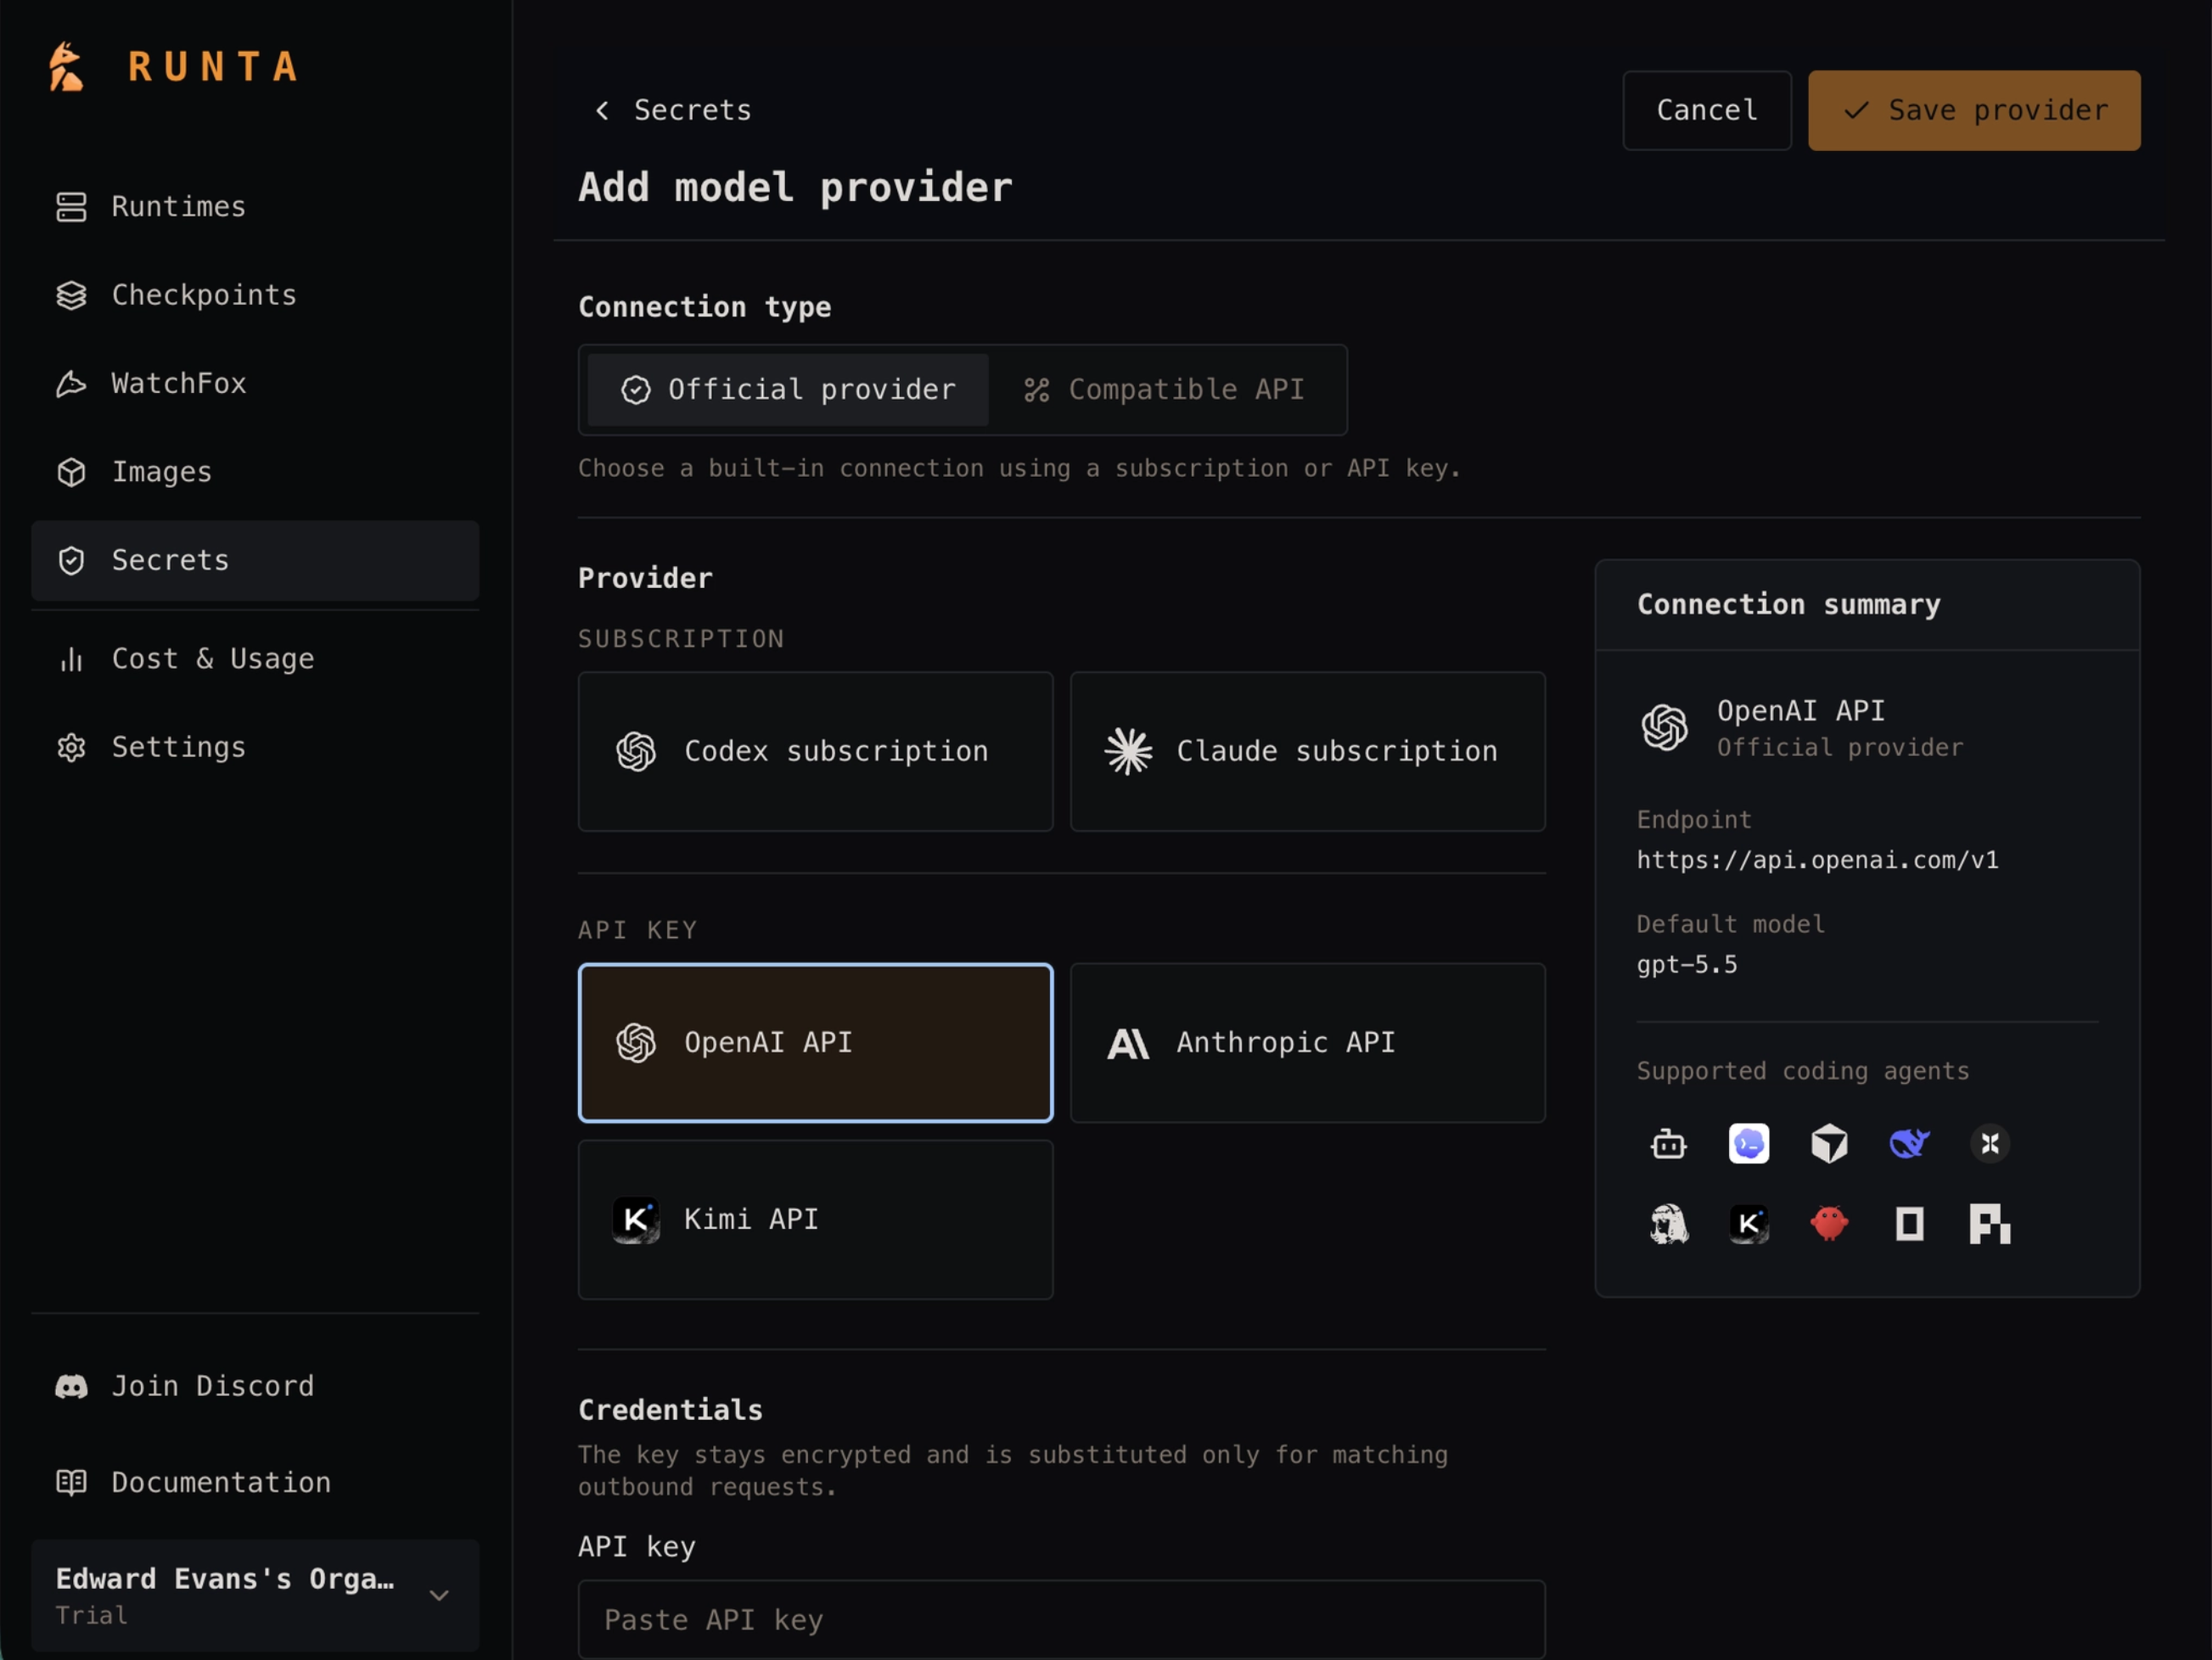Click the Images cube icon
2212x1660 pixels.
pos(71,472)
